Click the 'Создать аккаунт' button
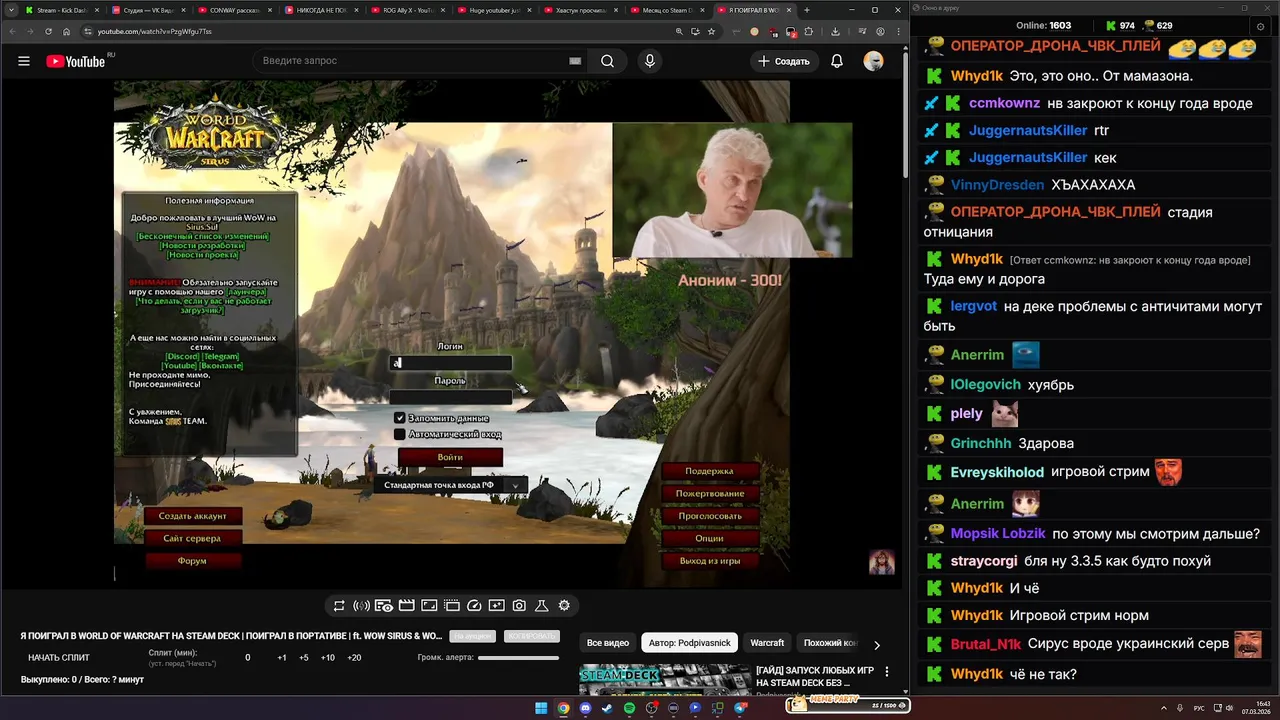This screenshot has width=1280, height=720. 192,516
